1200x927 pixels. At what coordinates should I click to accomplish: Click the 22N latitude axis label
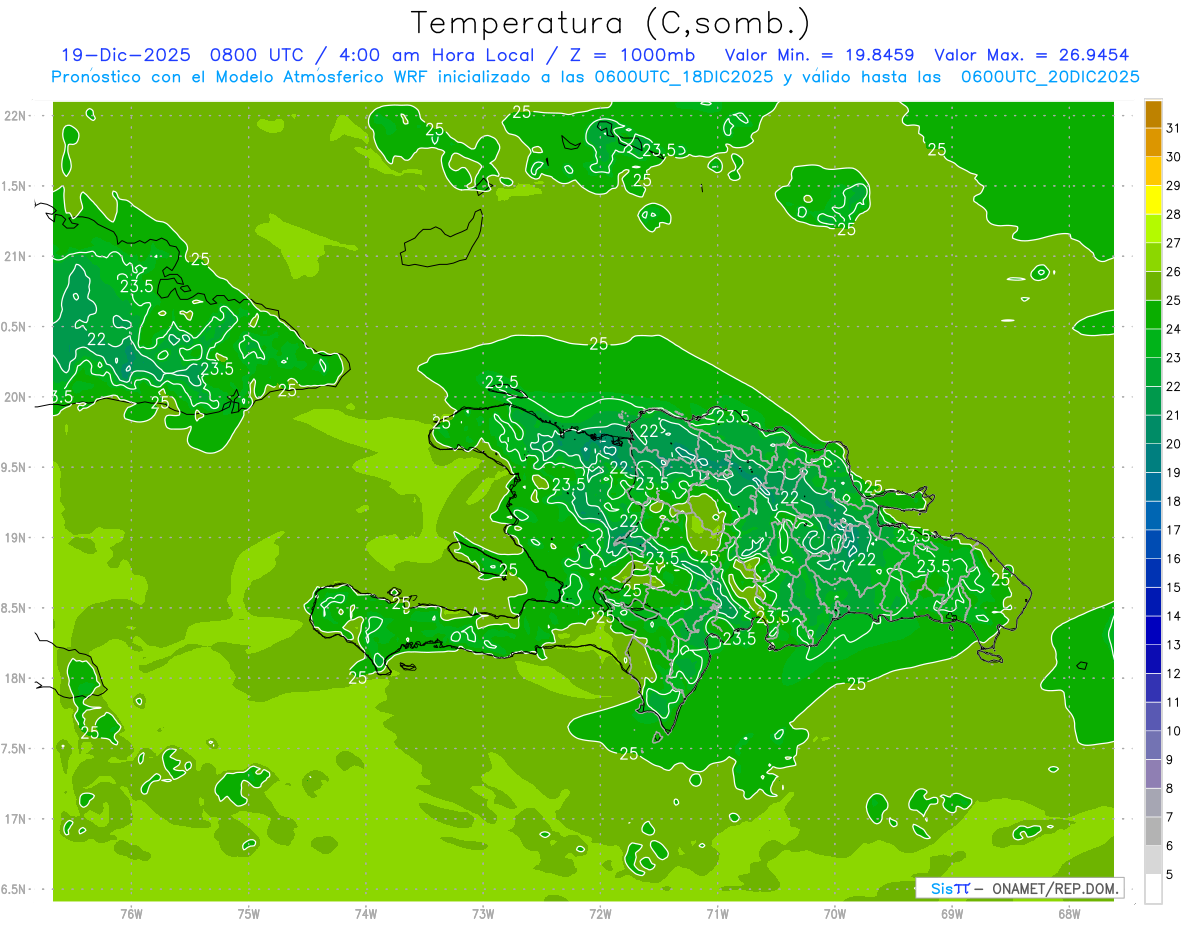[x=17, y=116]
